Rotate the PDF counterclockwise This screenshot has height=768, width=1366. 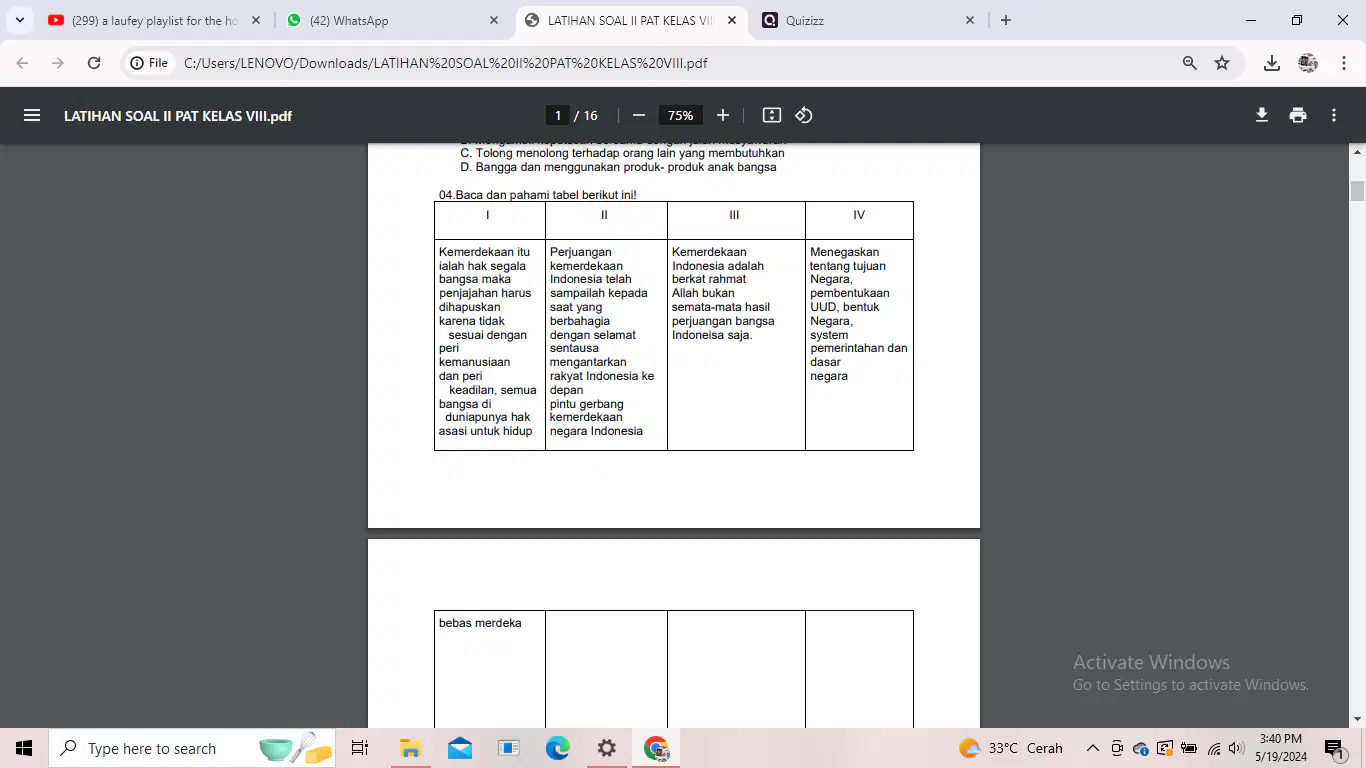click(x=804, y=115)
